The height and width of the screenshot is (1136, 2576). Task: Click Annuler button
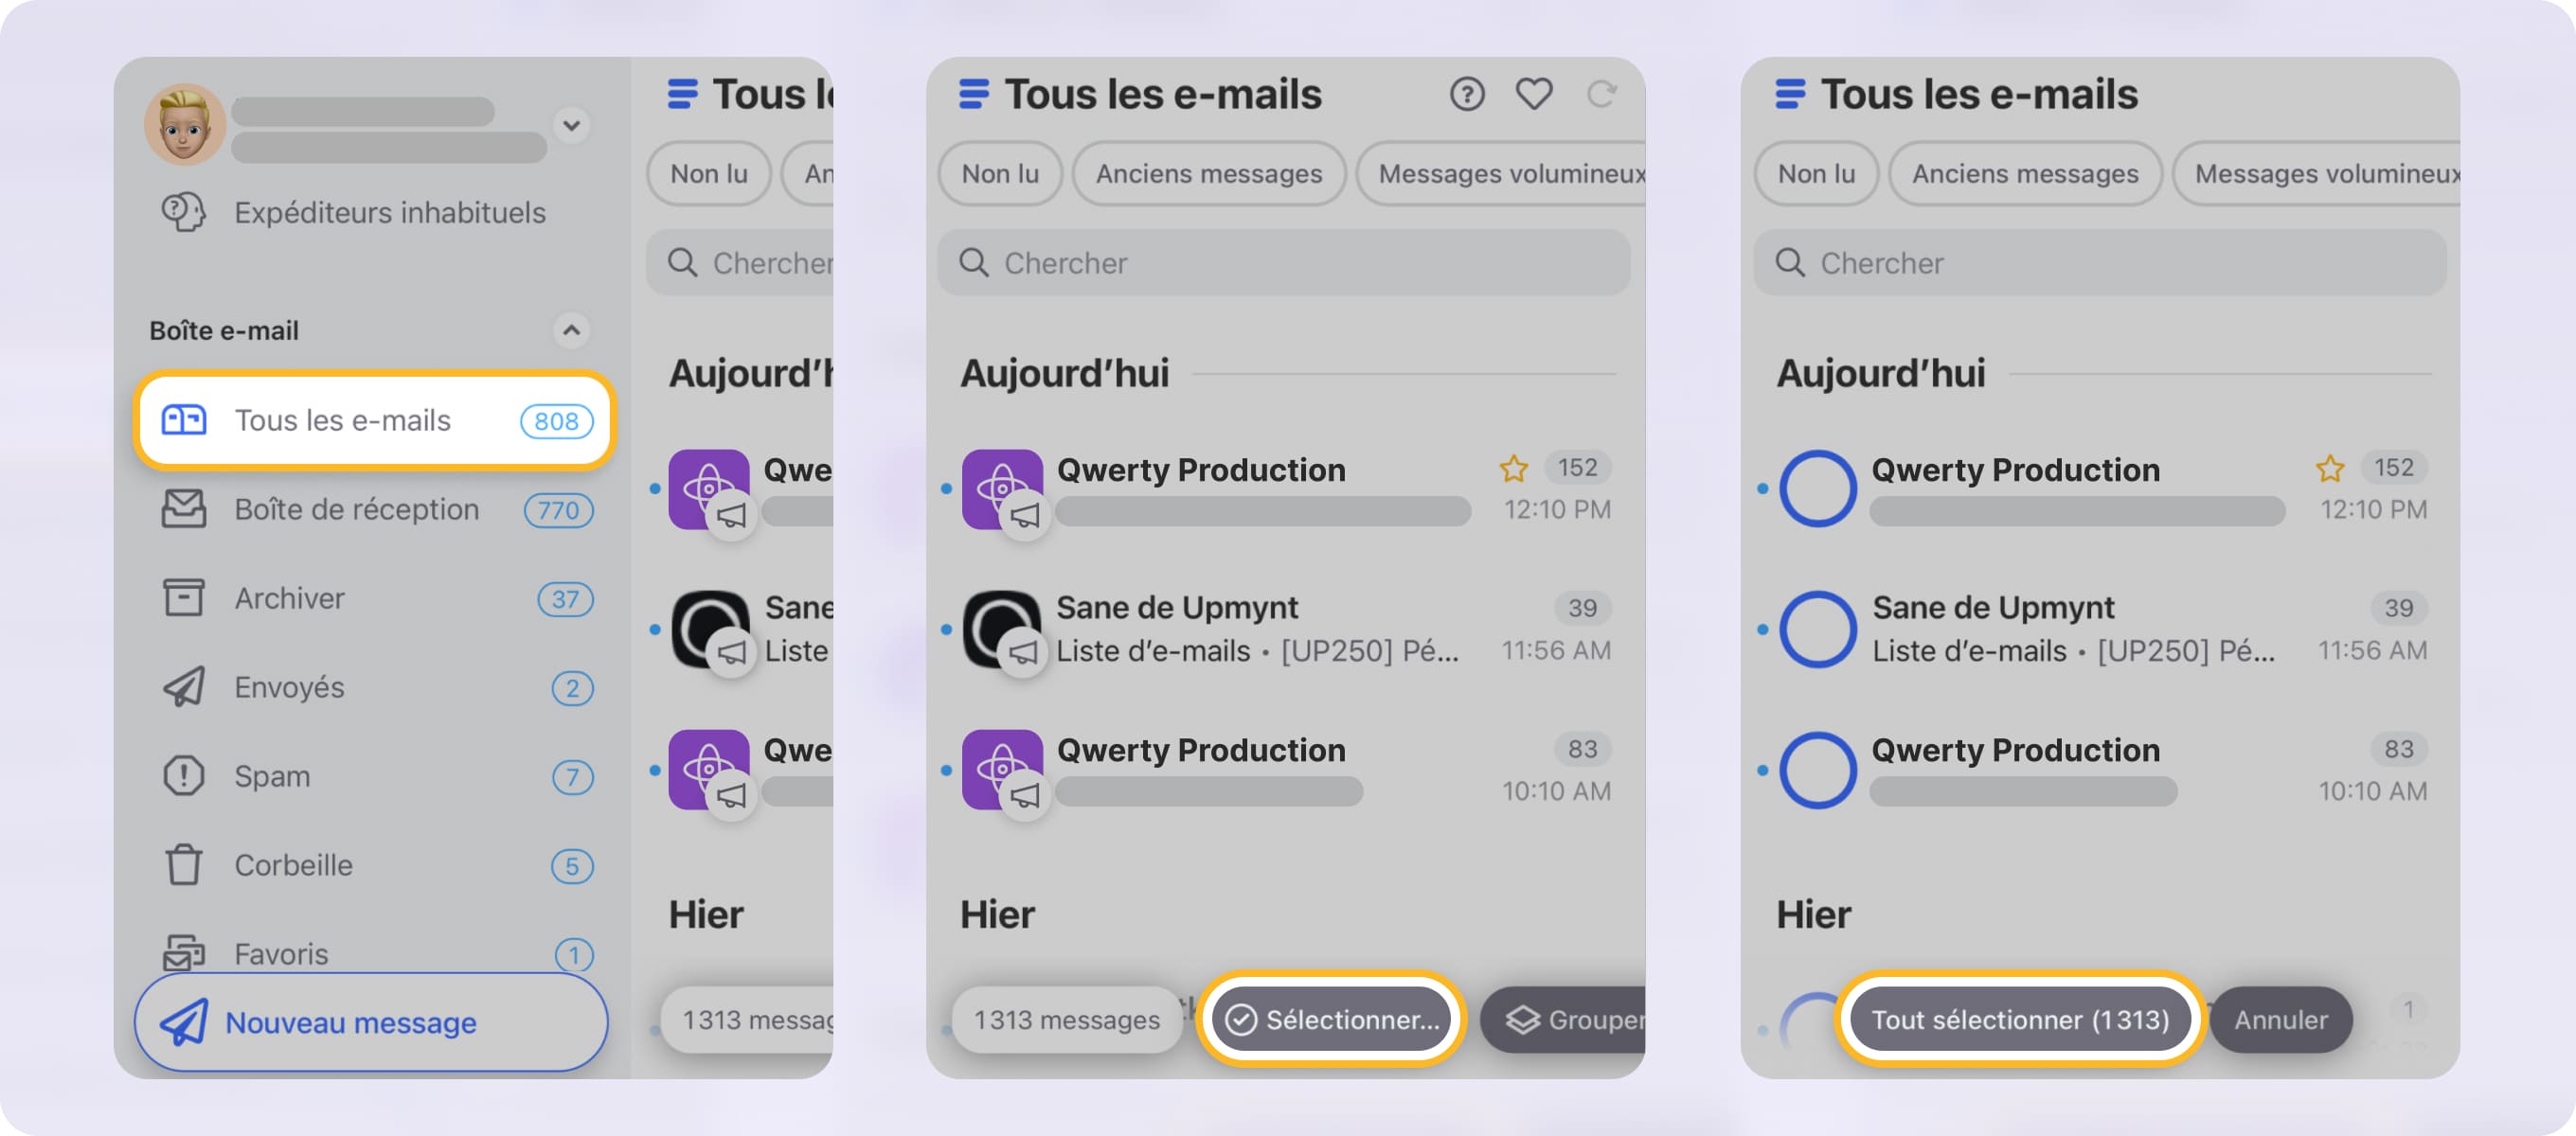(x=2282, y=1020)
